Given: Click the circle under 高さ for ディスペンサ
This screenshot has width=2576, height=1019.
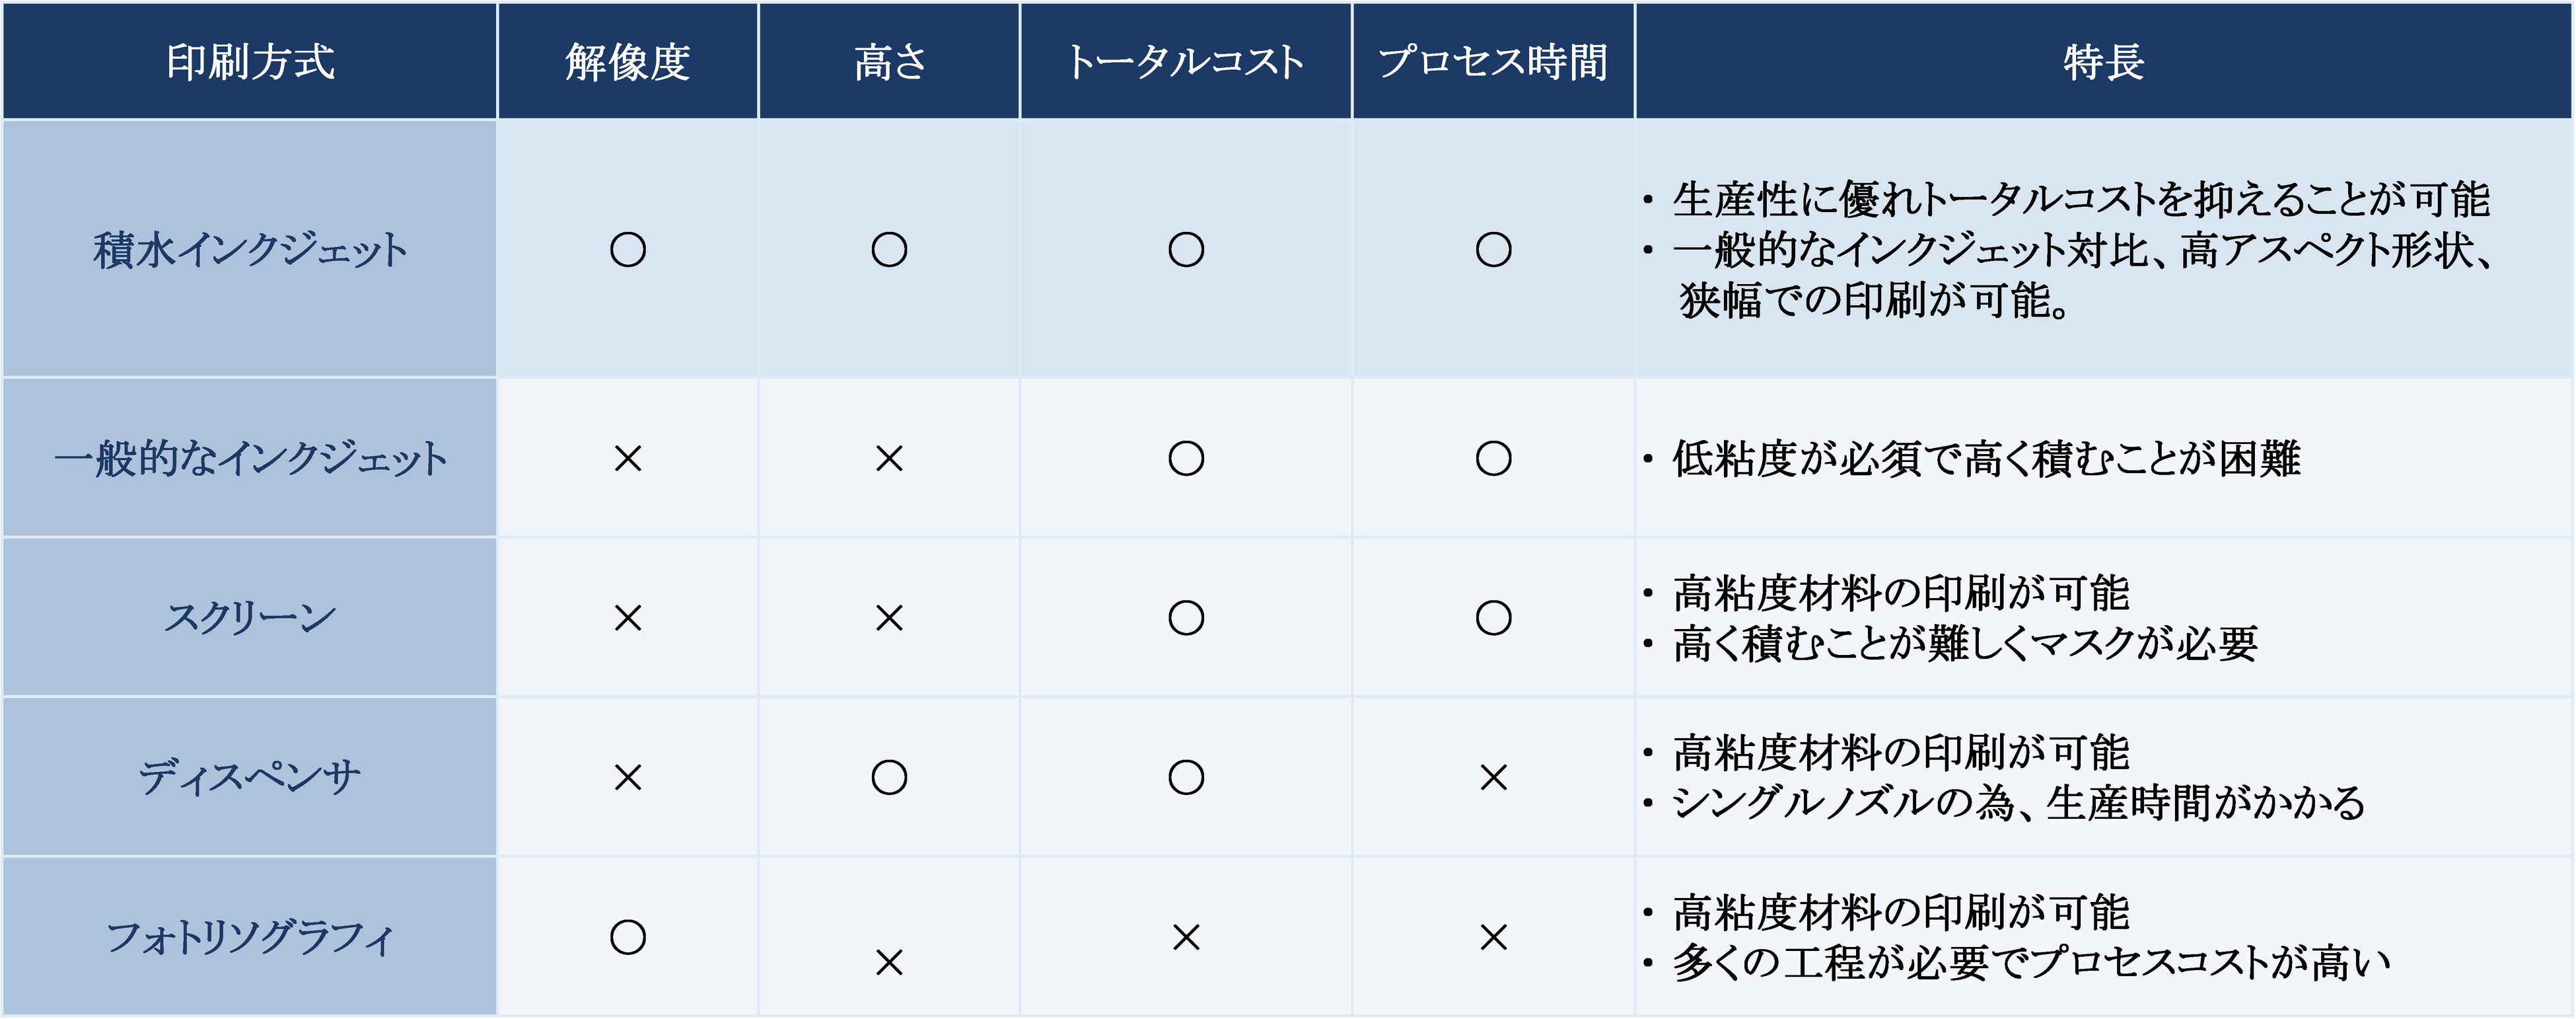Looking at the screenshot, I should [889, 777].
